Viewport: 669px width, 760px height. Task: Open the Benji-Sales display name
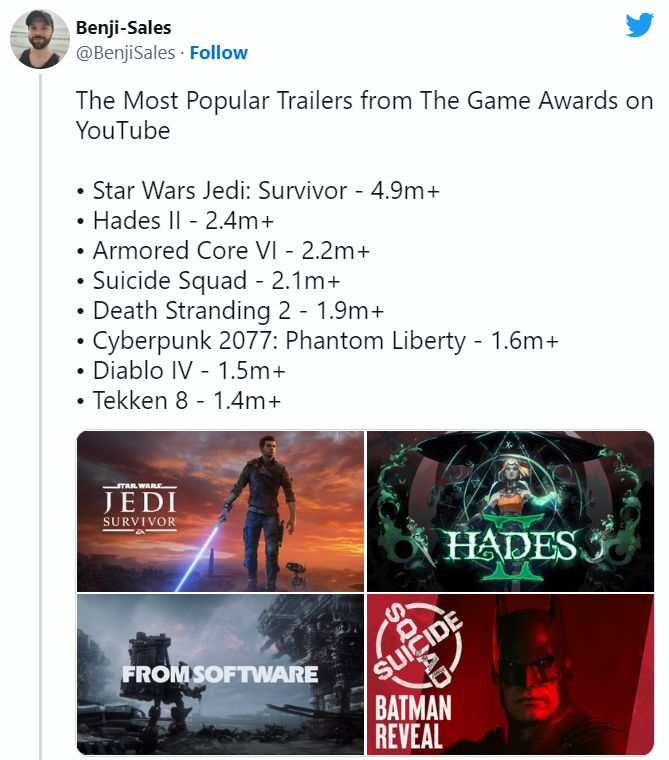click(x=123, y=28)
